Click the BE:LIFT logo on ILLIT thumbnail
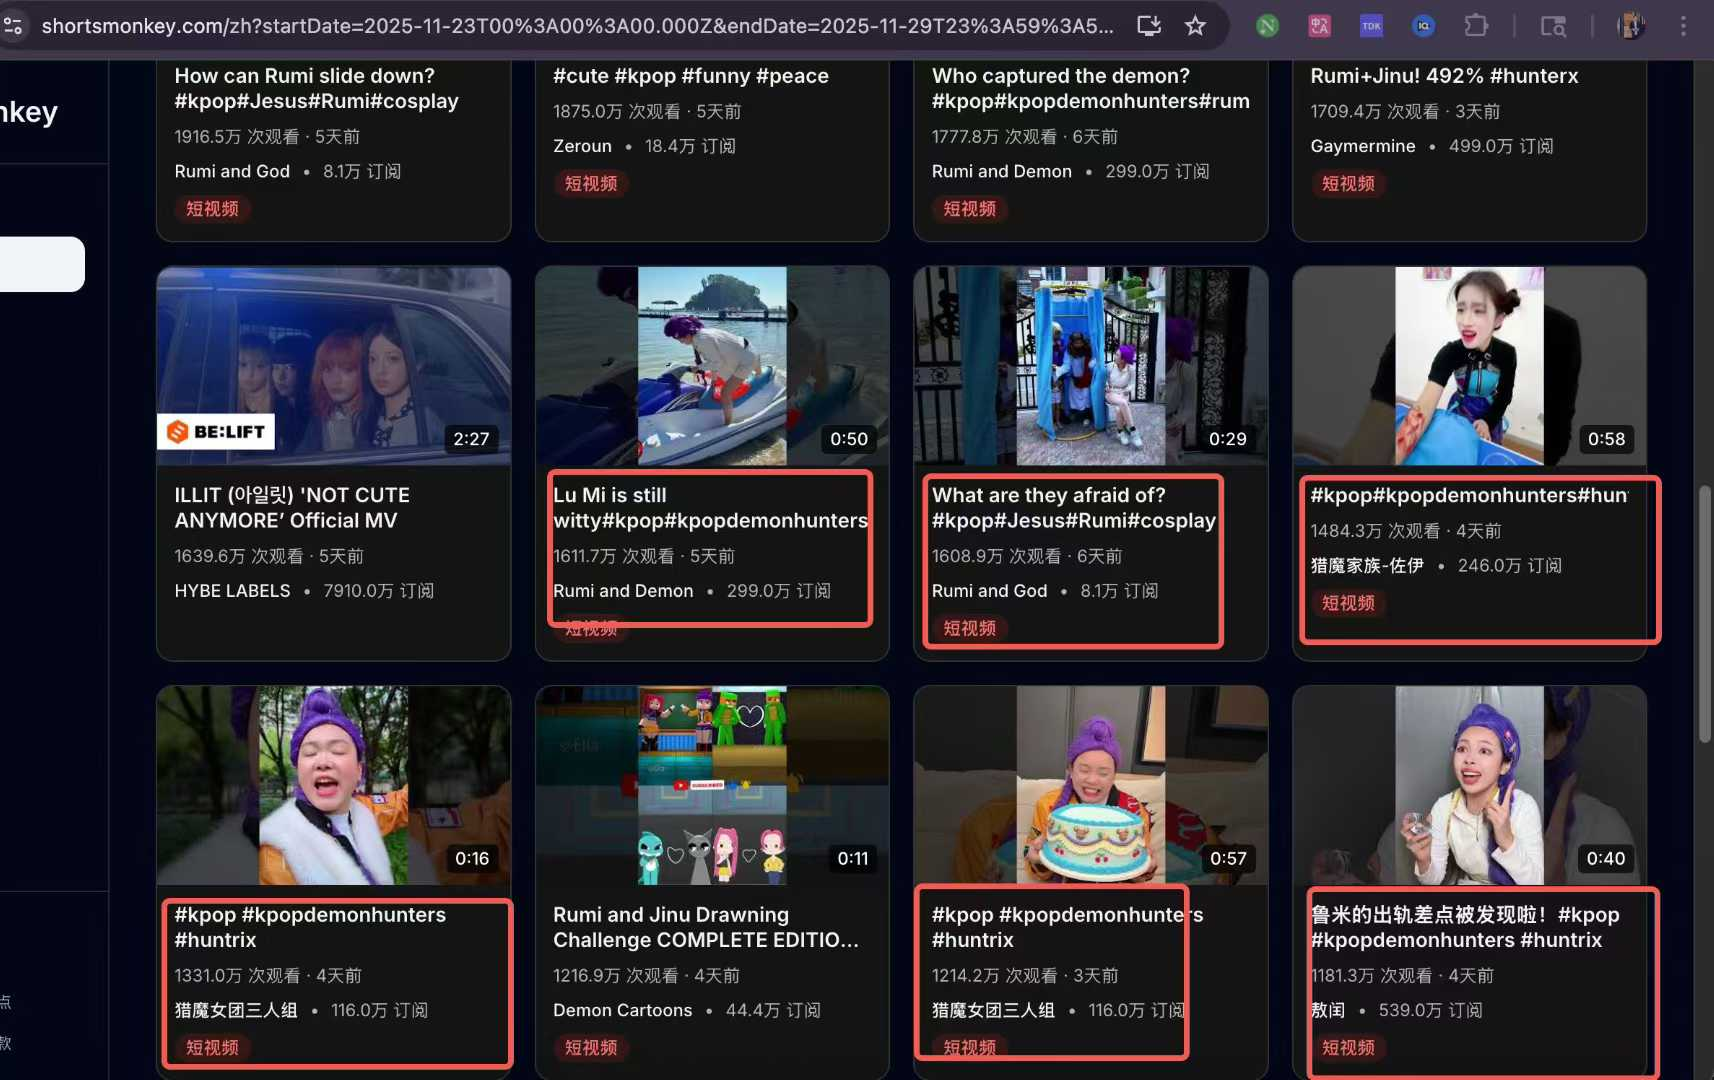The height and width of the screenshot is (1080, 1714). (x=216, y=432)
